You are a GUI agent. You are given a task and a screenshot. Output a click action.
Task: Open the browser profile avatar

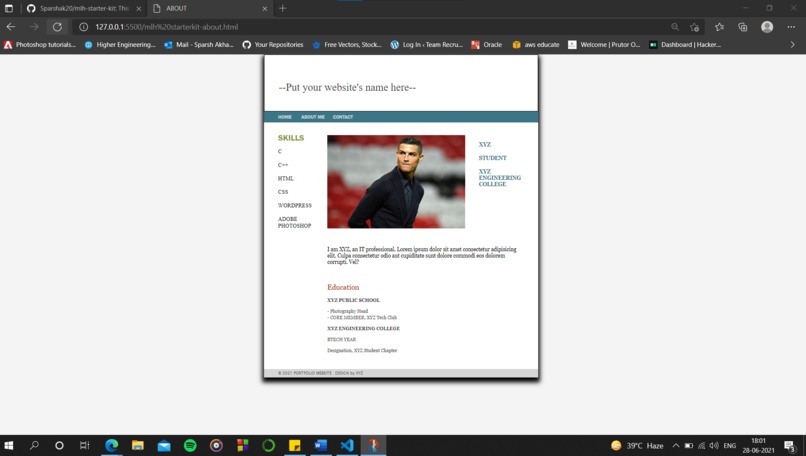(767, 27)
